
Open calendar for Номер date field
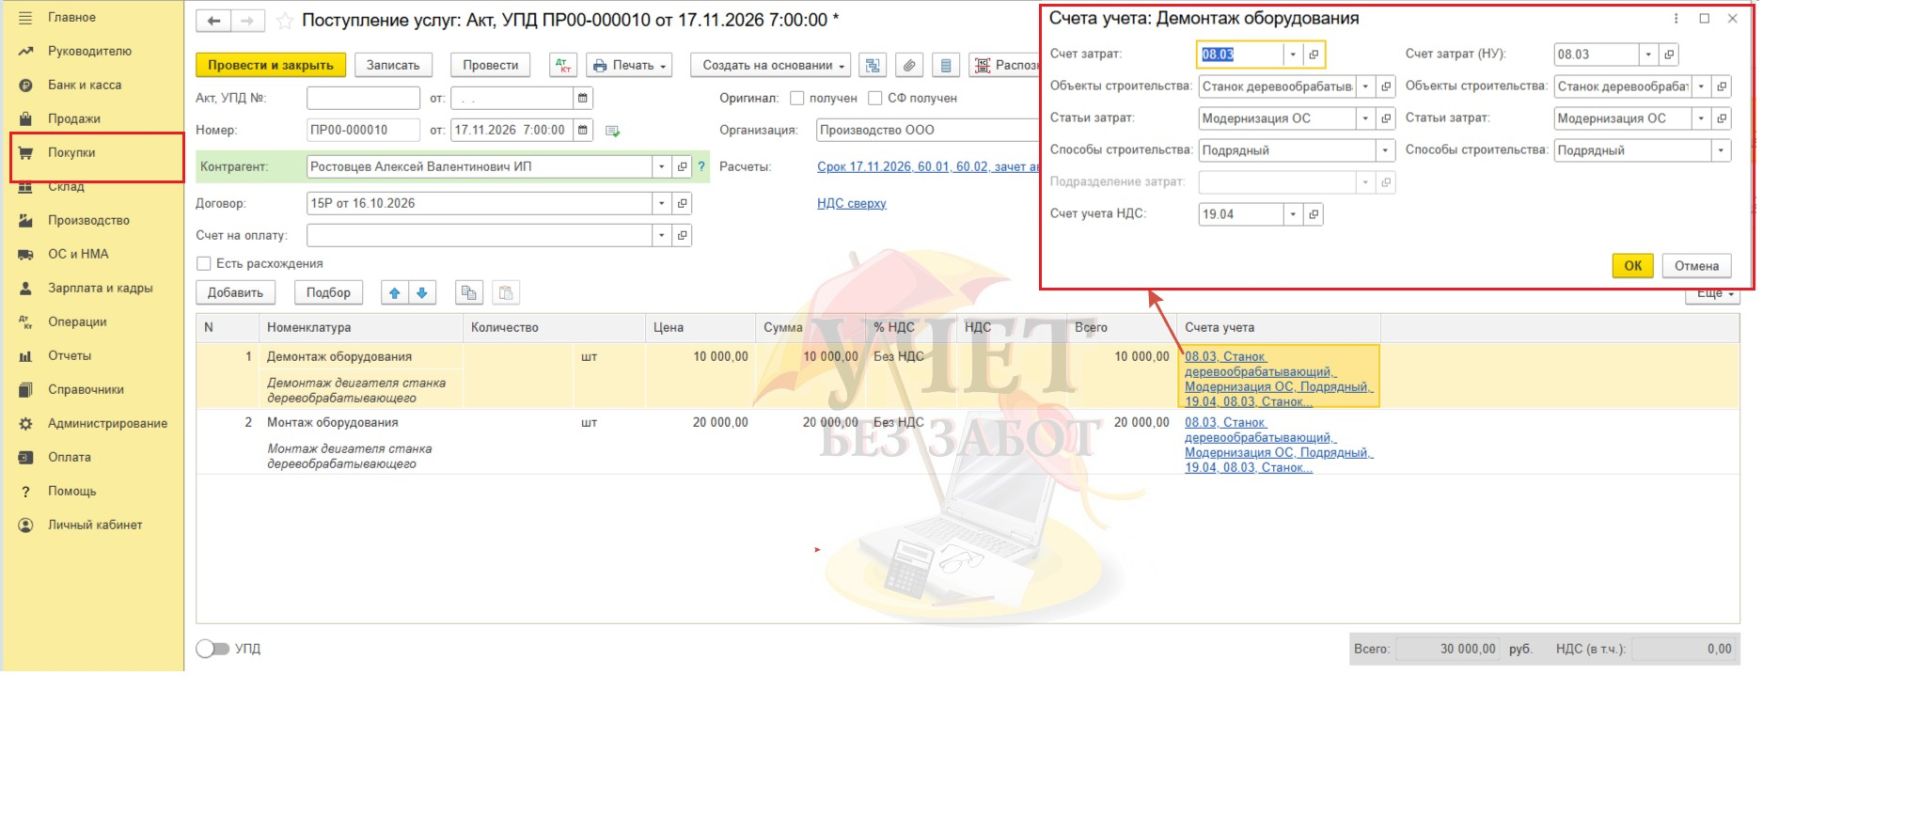click(x=583, y=130)
